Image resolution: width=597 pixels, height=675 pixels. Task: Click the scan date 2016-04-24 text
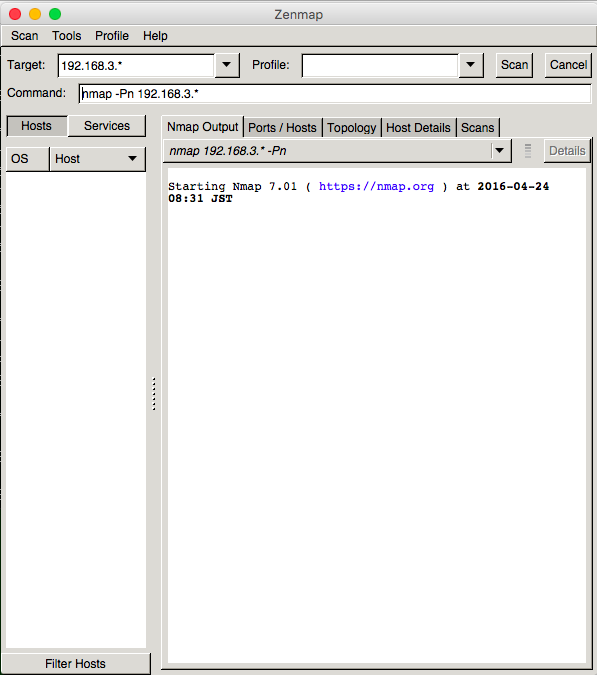tap(513, 186)
